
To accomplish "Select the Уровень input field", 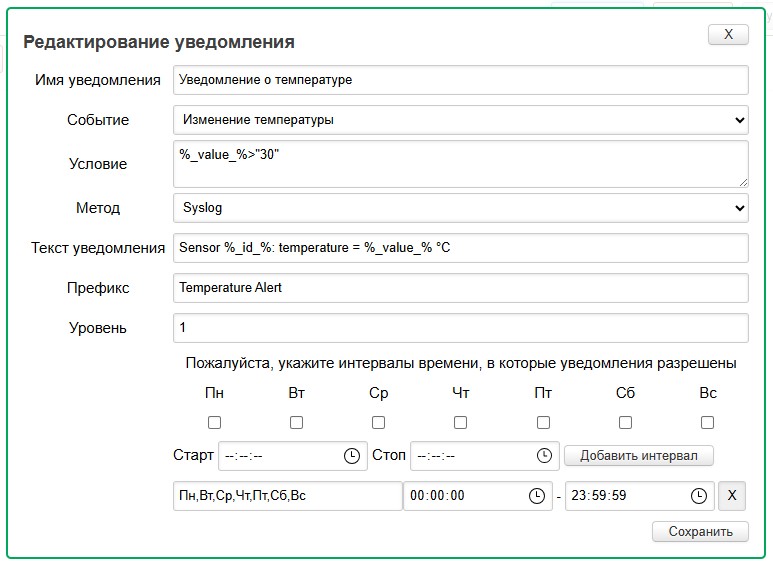I will (x=460, y=328).
